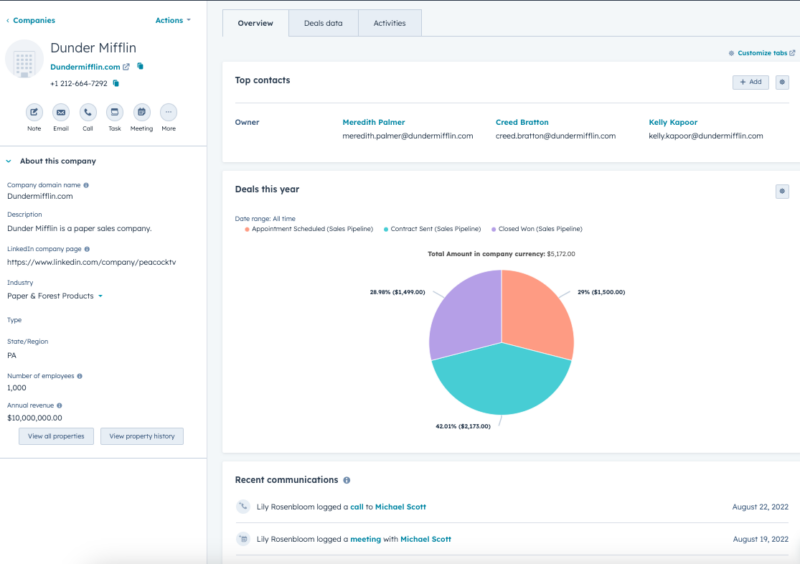This screenshot has width=800, height=564.
Task: Open Top contacts settings gear
Action: pos(782,82)
